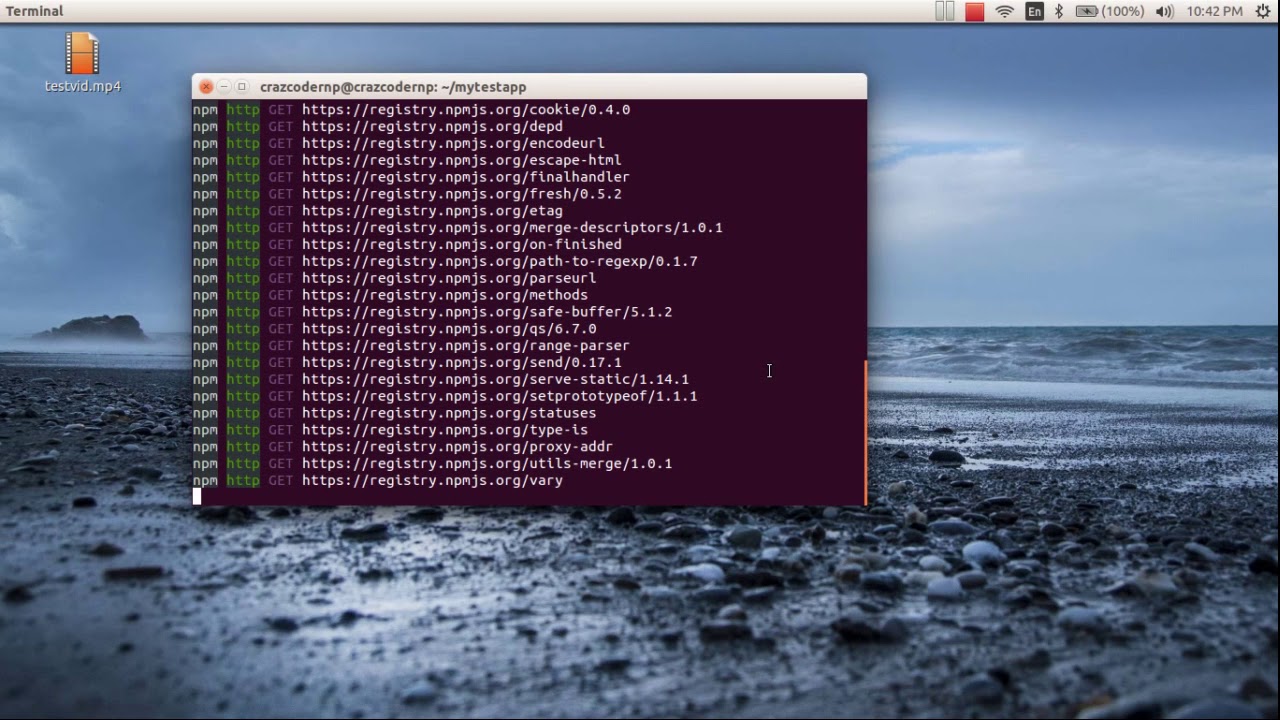Click the registry URL ending in encodeurl

(x=453, y=144)
